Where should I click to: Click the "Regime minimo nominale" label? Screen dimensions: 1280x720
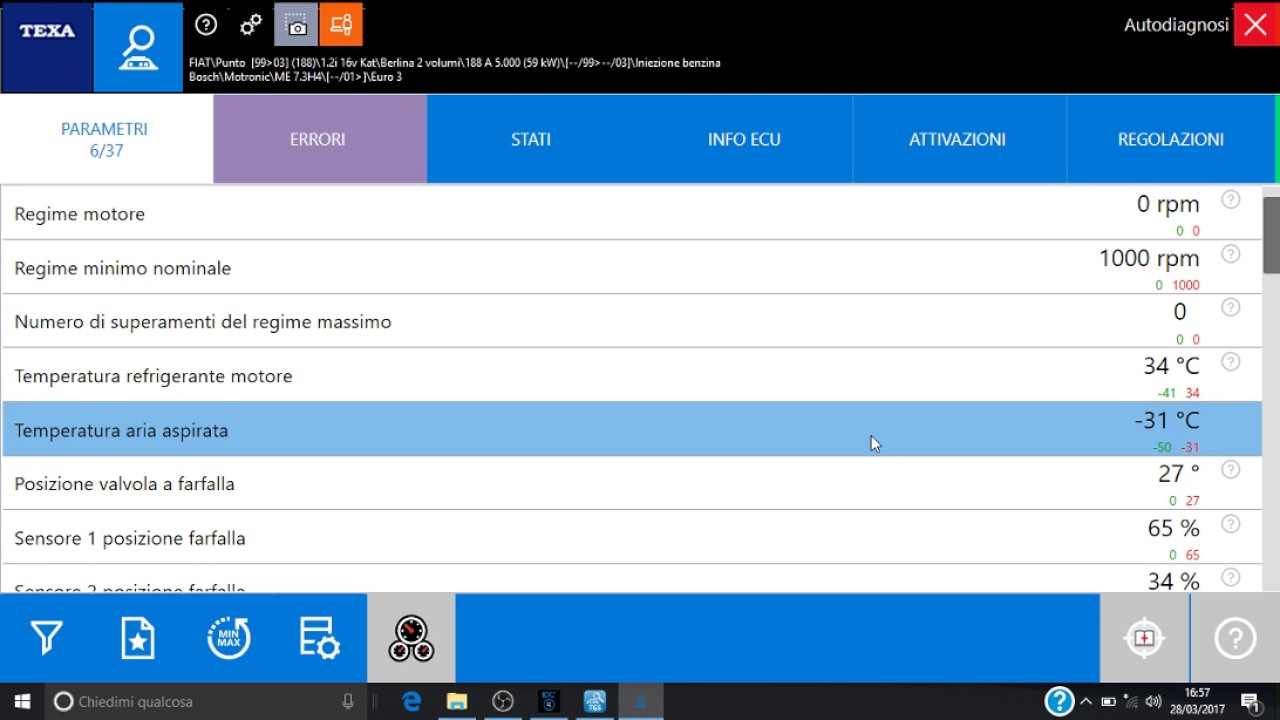pos(123,268)
